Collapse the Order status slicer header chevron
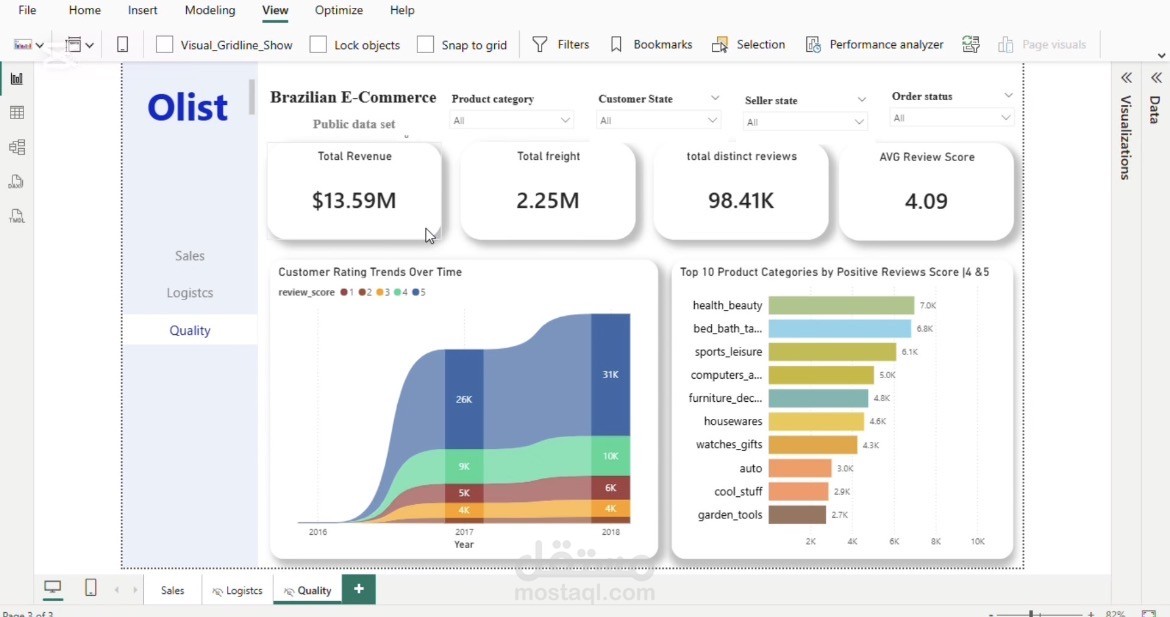Image resolution: width=1170 pixels, height=617 pixels. (1008, 95)
